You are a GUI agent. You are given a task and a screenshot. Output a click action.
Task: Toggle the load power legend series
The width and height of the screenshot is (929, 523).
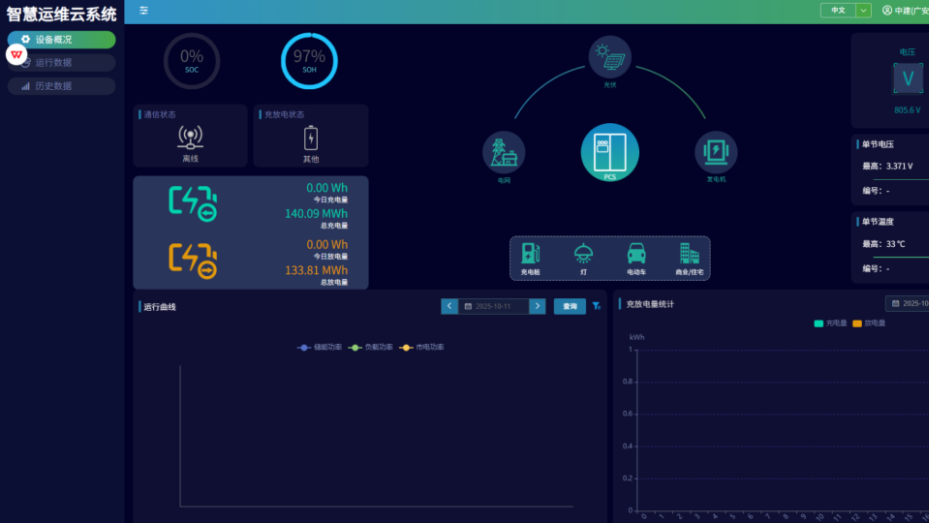coord(371,347)
